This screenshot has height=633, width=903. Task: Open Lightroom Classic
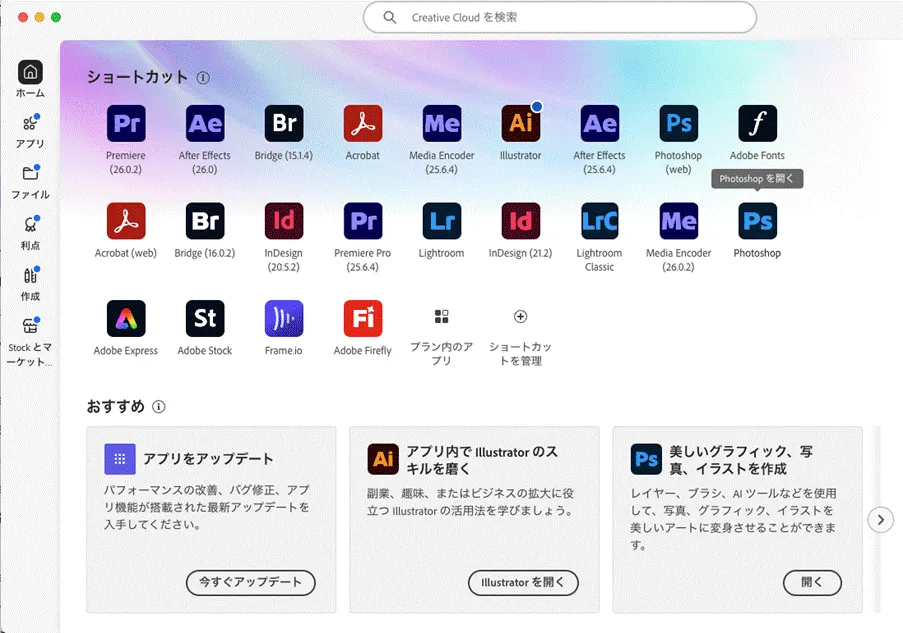[599, 221]
